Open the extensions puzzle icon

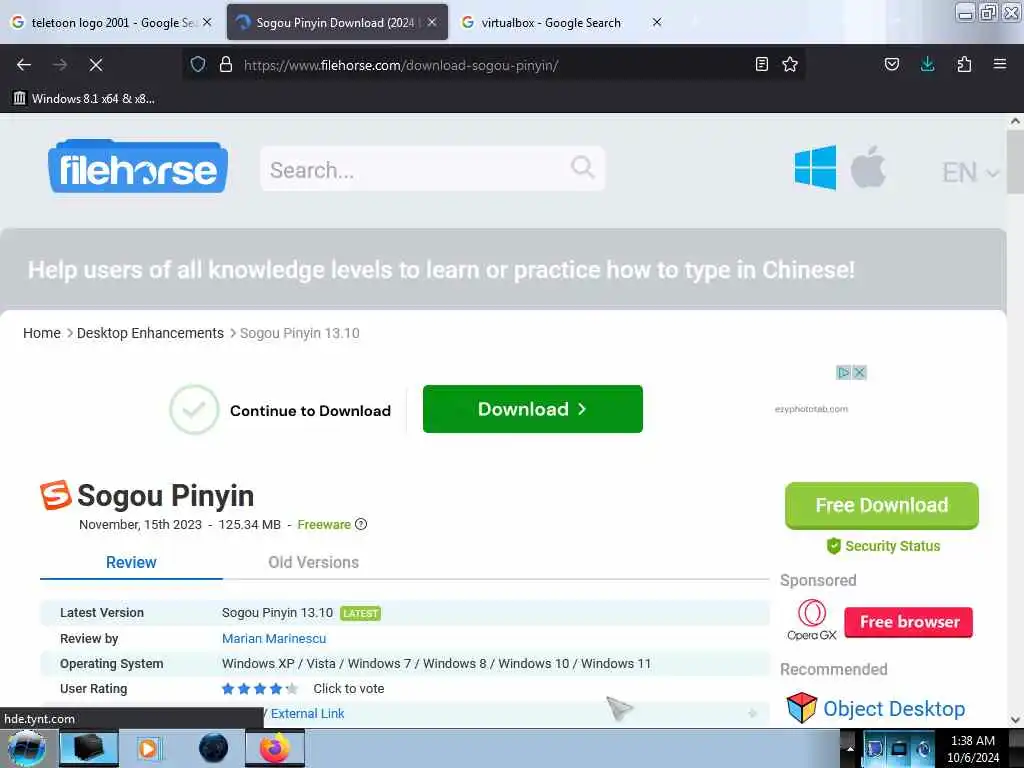coord(964,64)
